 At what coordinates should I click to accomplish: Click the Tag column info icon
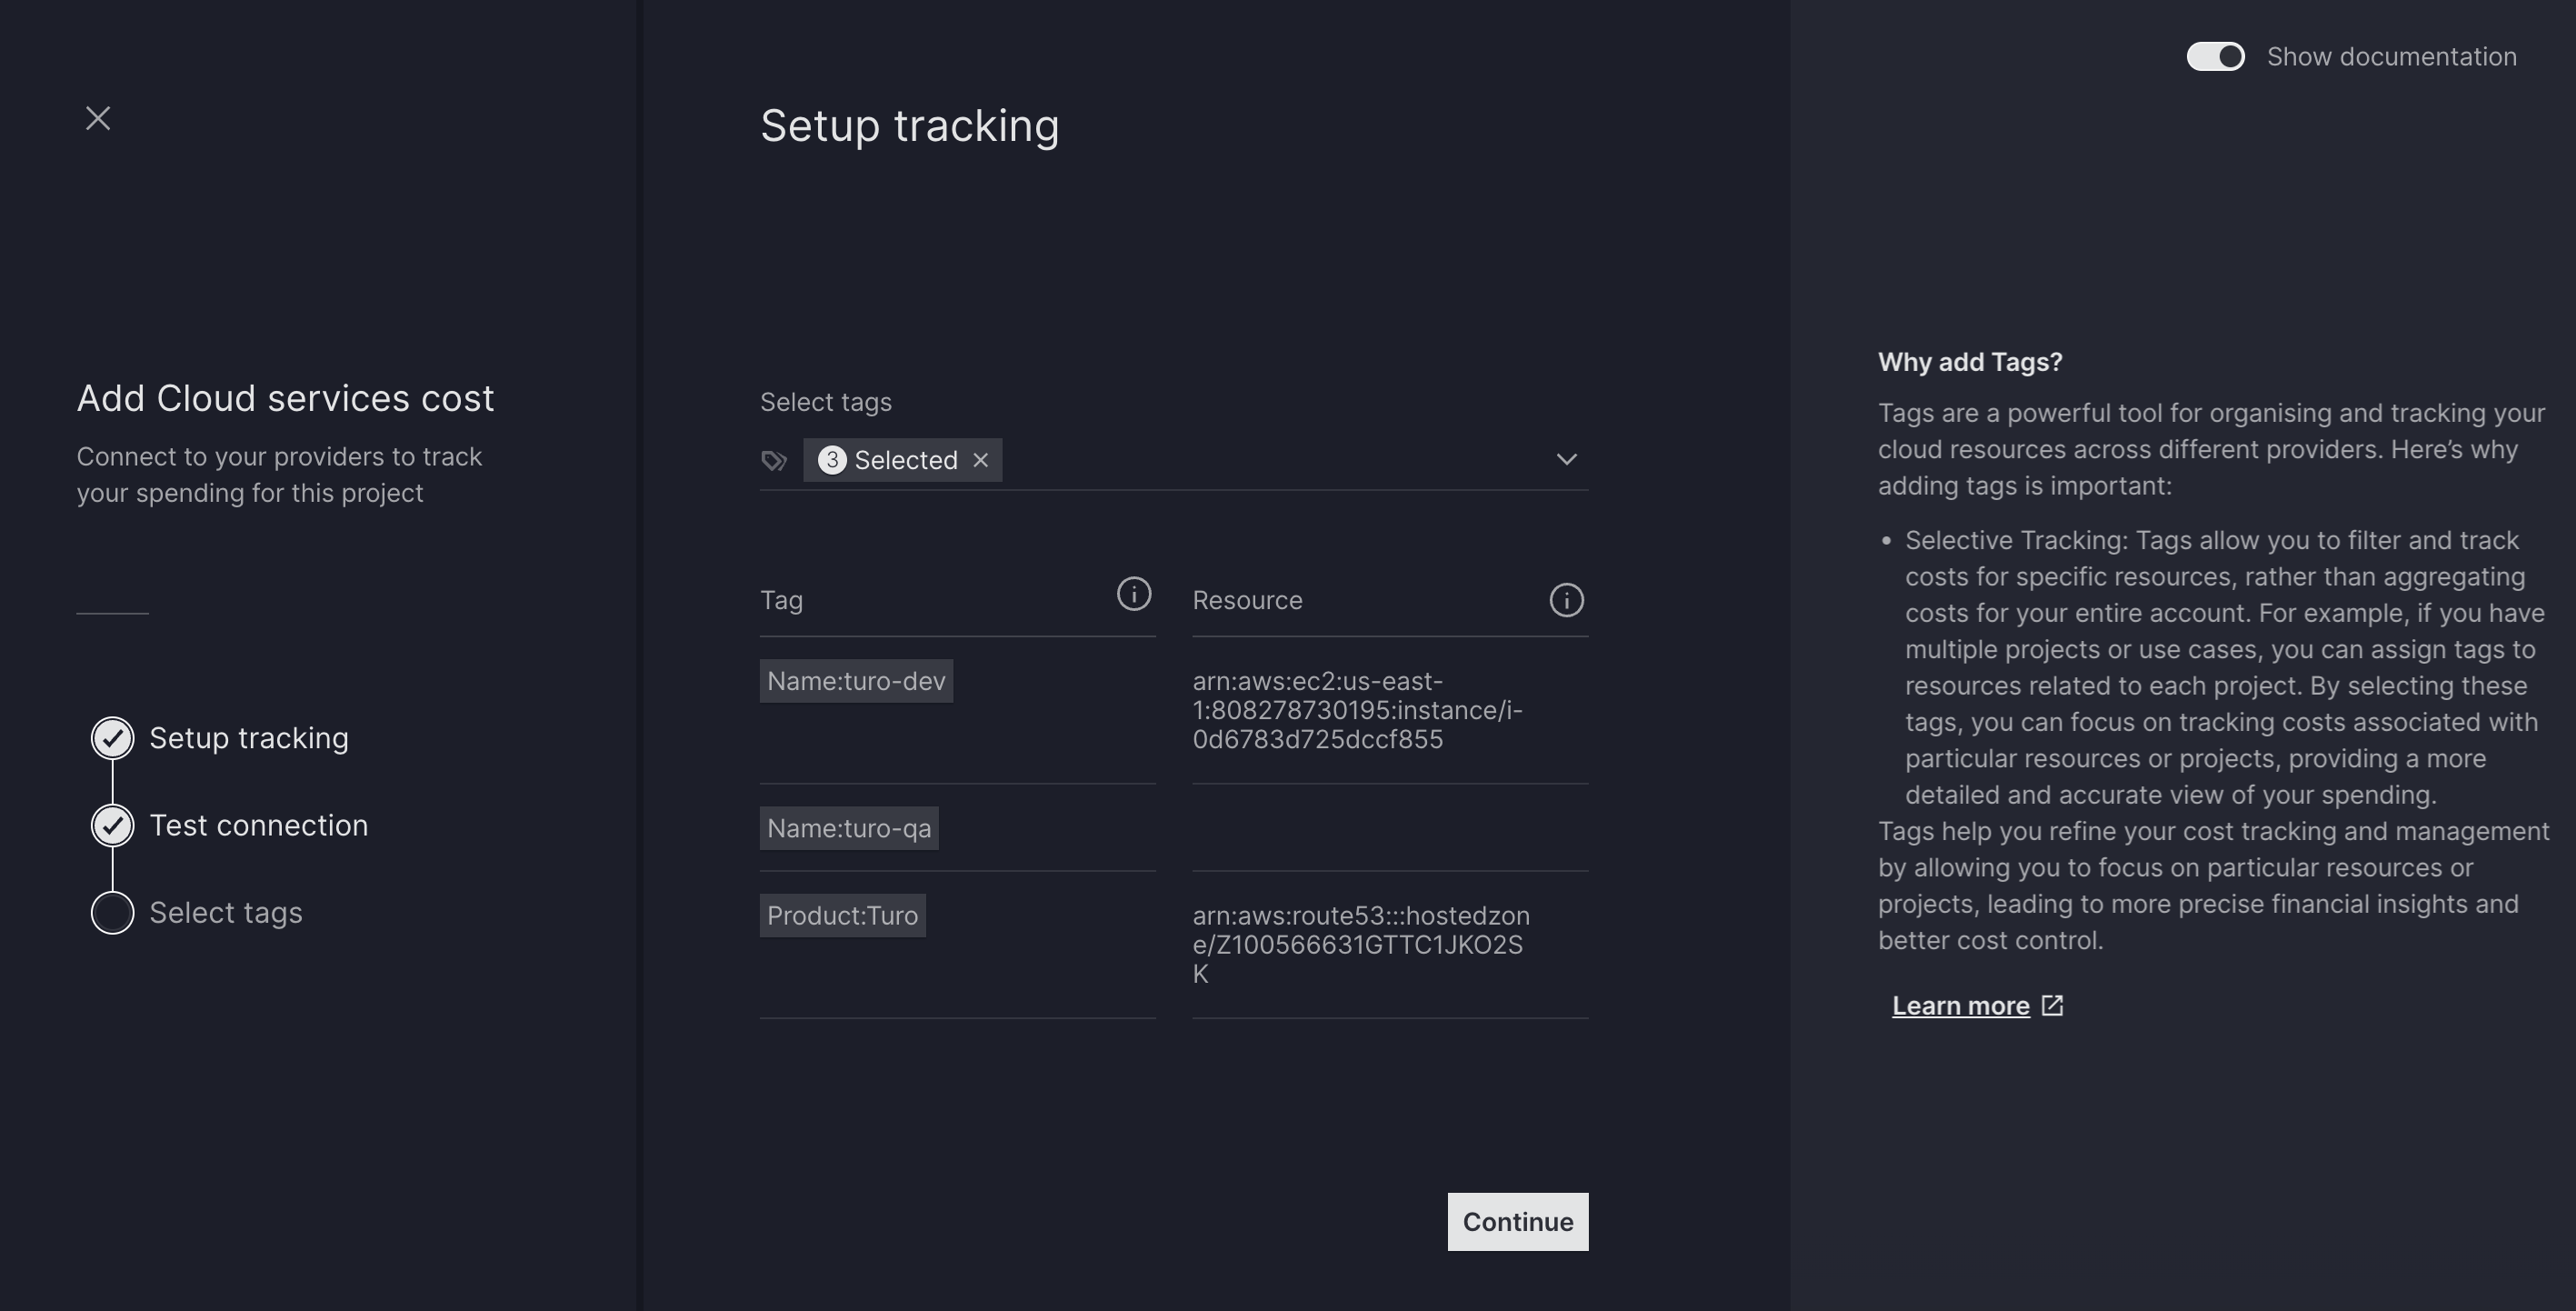pyautogui.click(x=1133, y=594)
